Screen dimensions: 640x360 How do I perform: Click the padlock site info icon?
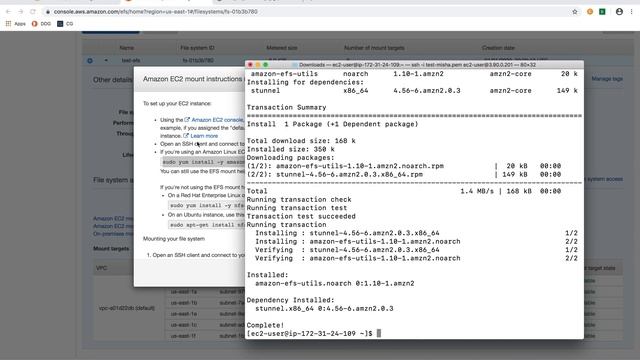coord(48,12)
